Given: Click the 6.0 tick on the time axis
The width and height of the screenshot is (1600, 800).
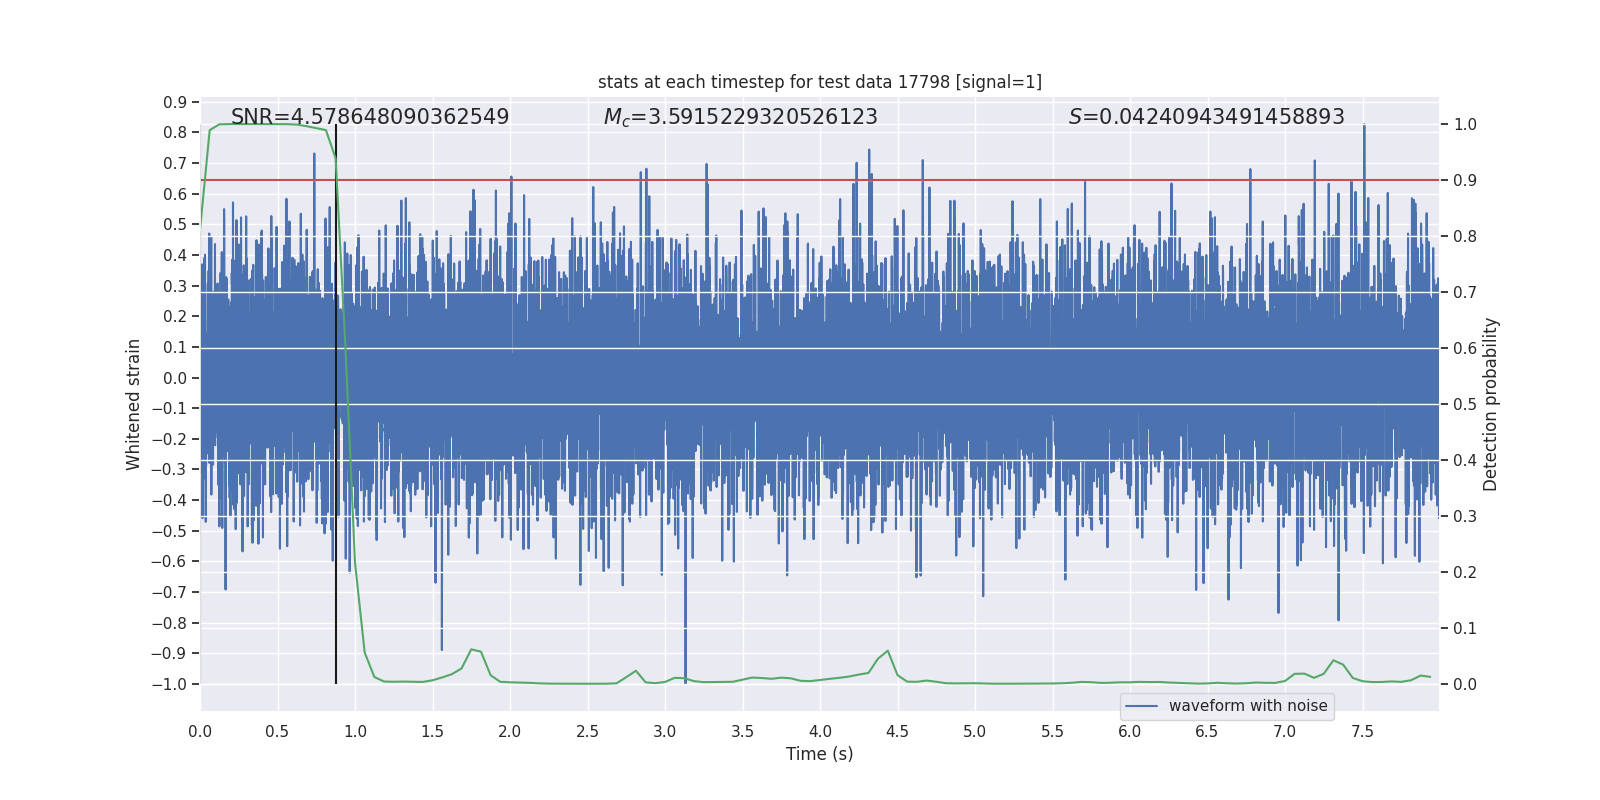Looking at the screenshot, I should click(1130, 731).
